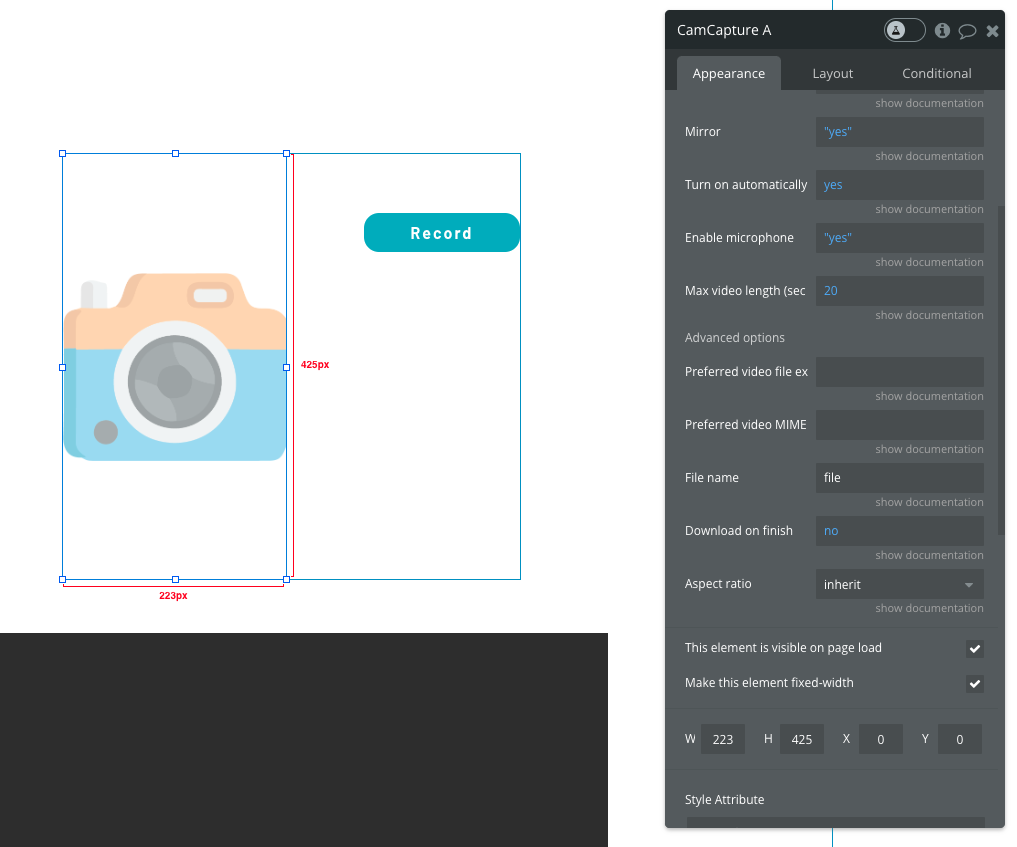Image resolution: width=1017 pixels, height=847 pixels.
Task: Close the CamCapture A property panel
Action: click(992, 30)
